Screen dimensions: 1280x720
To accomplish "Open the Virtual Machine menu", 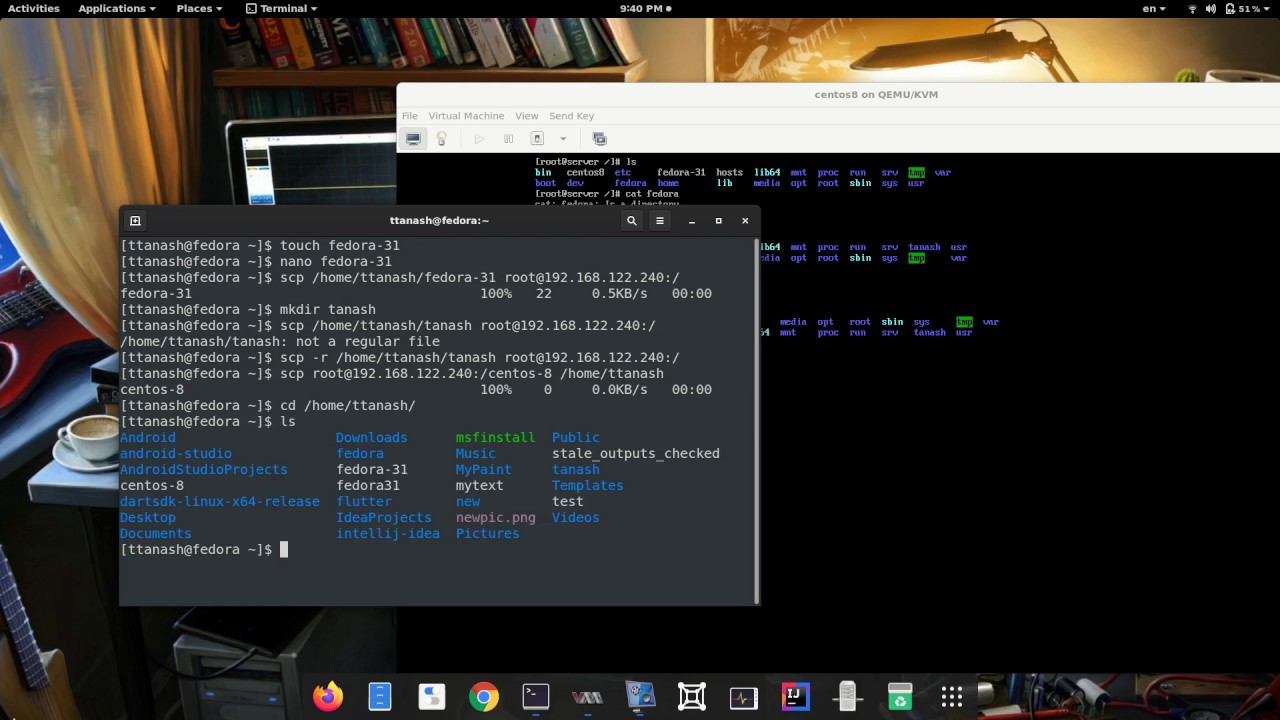I will (x=466, y=116).
